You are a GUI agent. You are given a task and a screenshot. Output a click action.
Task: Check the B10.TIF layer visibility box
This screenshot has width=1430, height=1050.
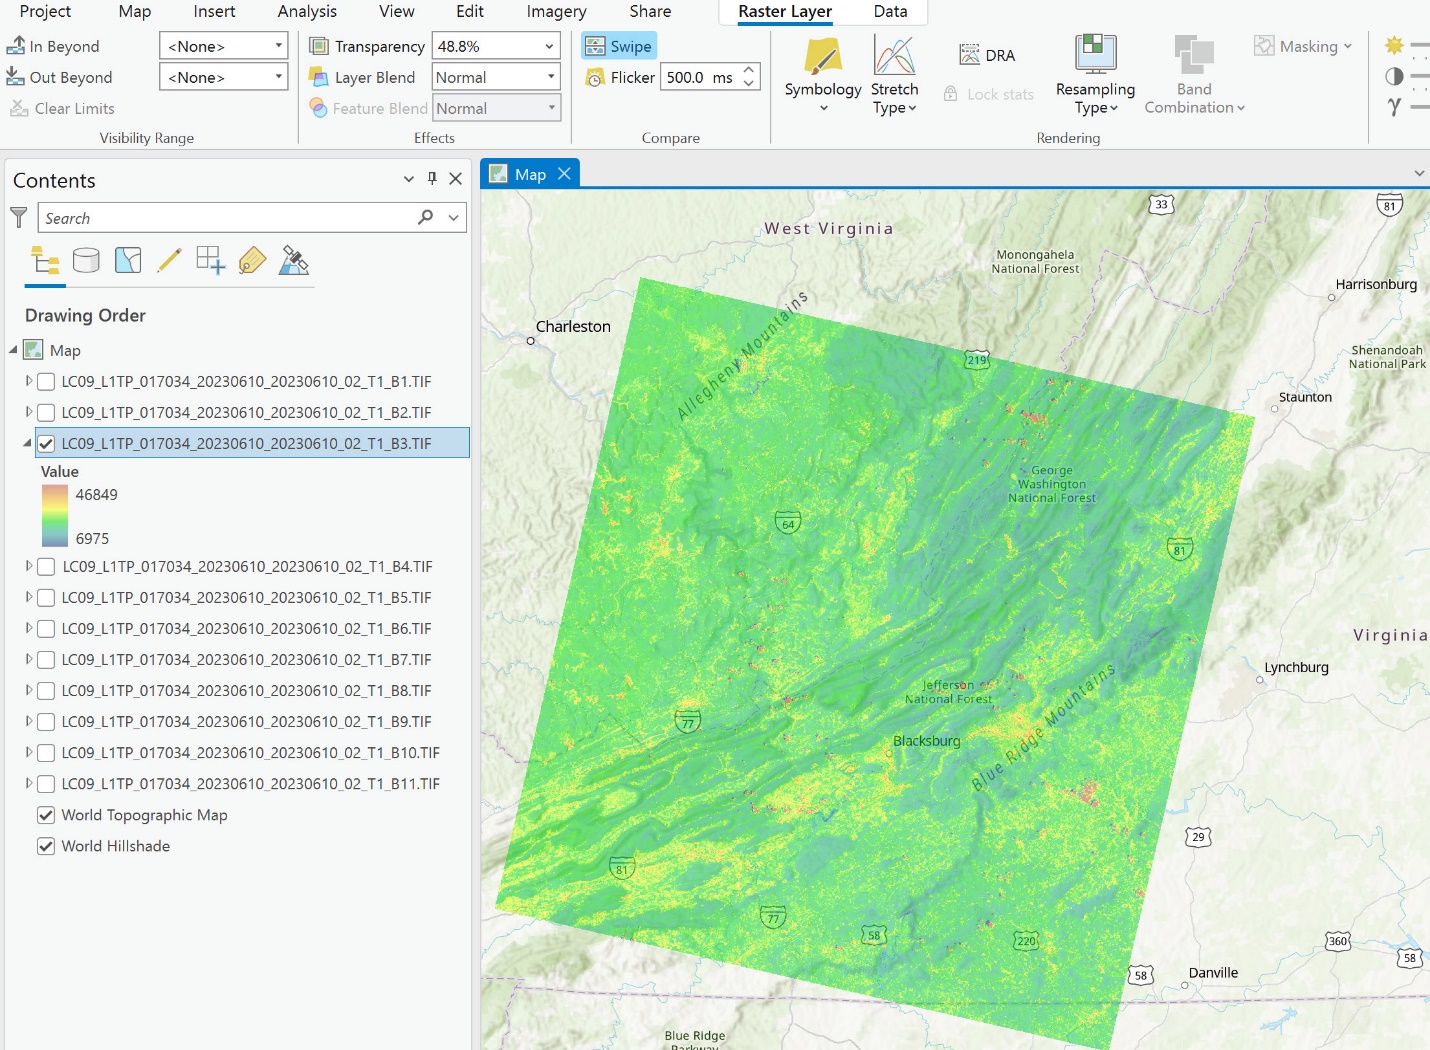point(46,753)
